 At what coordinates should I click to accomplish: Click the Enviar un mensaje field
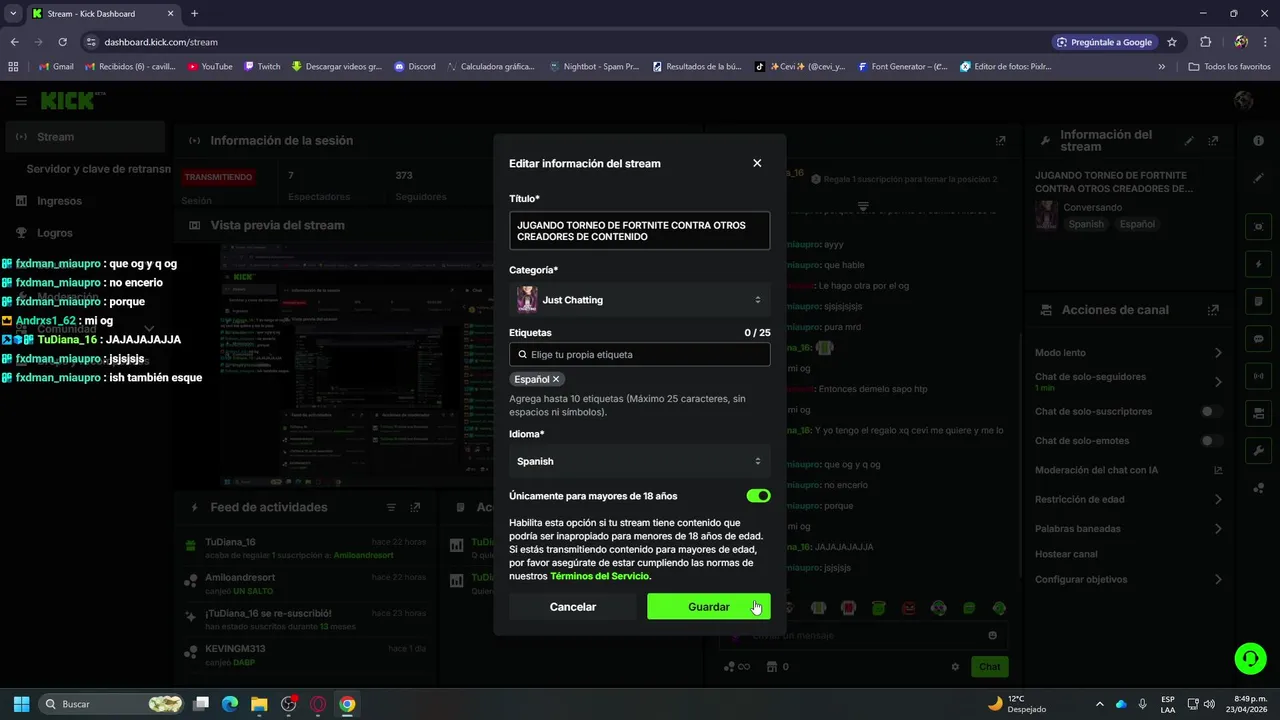(862, 635)
